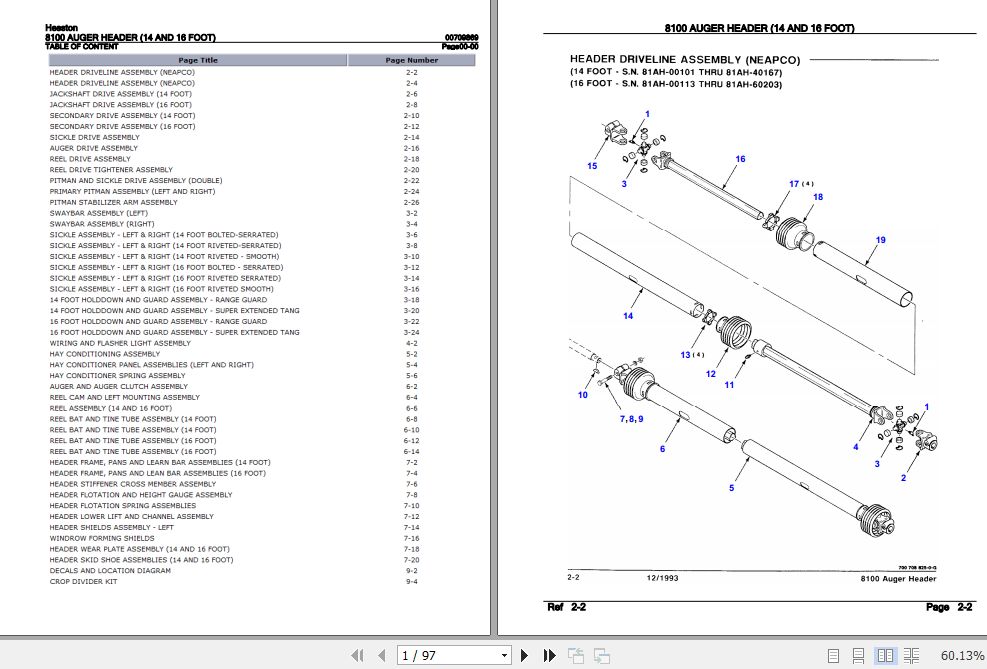Open HEADER DRIVELINE ASSEMBLY (NEAPCO) entry
Image resolution: width=987 pixels, height=669 pixels.
[x=122, y=72]
